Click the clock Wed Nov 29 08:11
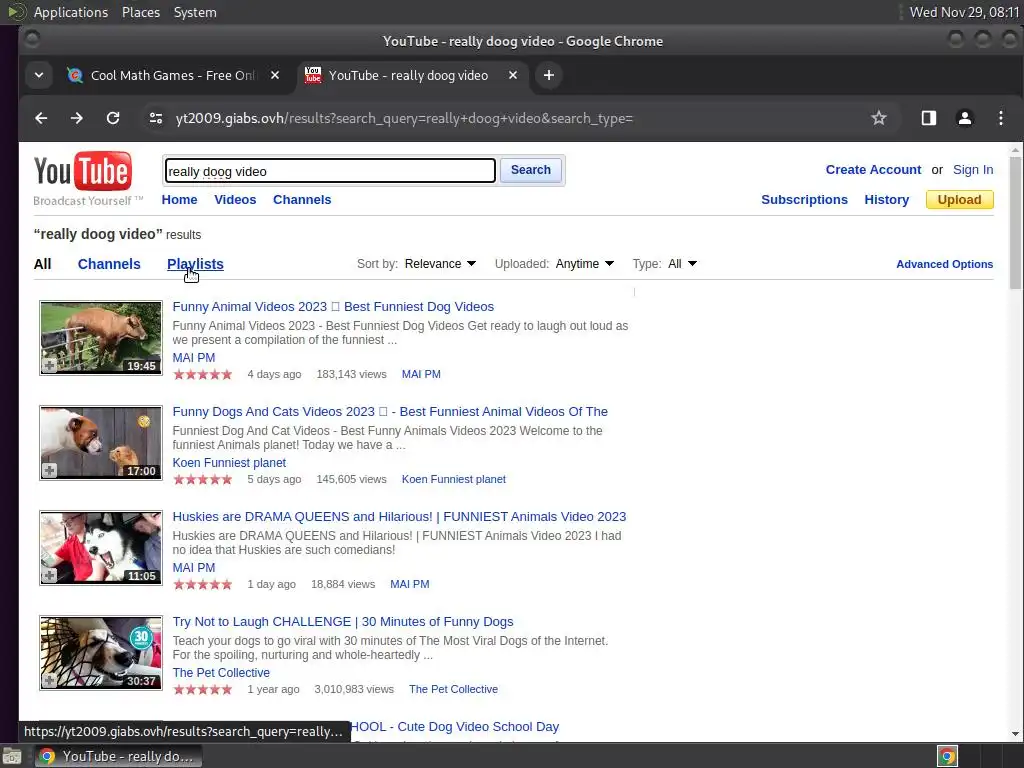Image resolution: width=1024 pixels, height=768 pixels. [963, 12]
